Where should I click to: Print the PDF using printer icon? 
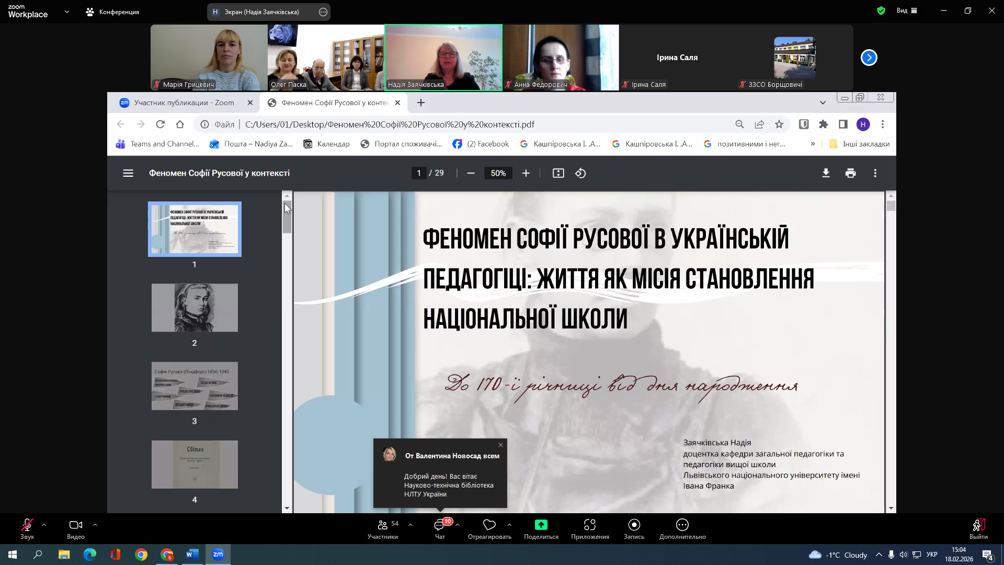click(x=850, y=173)
